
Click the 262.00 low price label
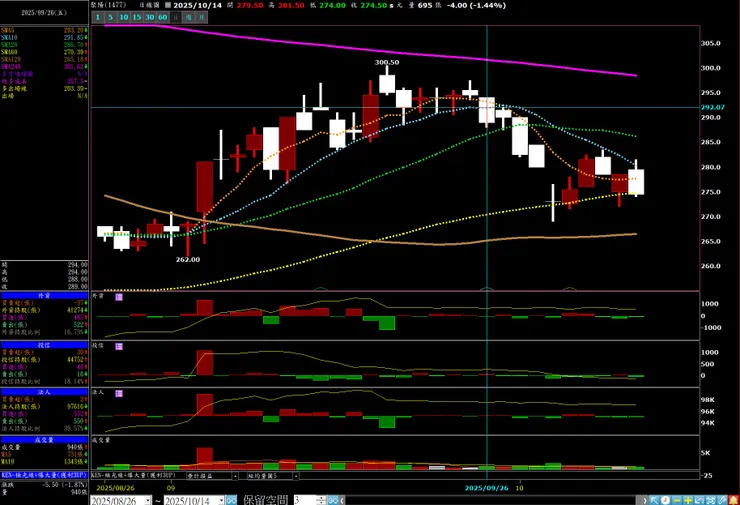(188, 260)
